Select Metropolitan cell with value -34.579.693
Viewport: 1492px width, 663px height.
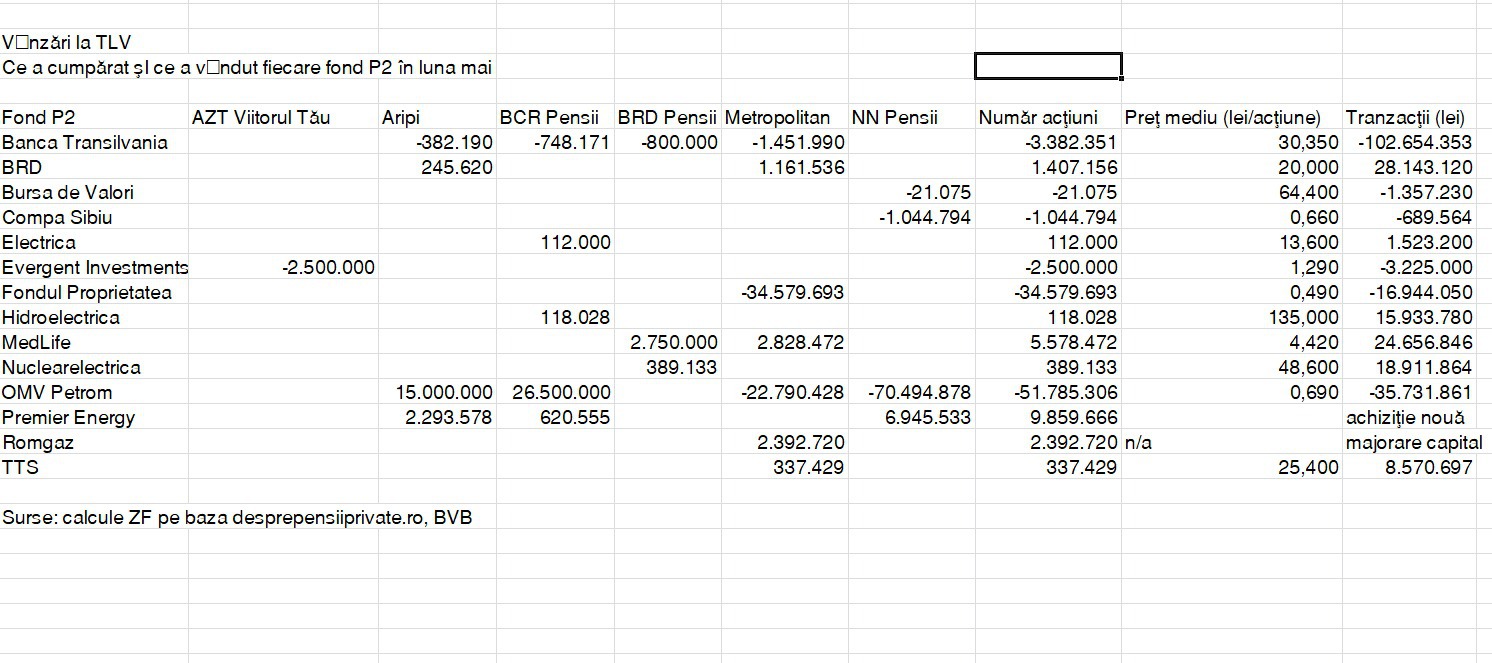point(793,292)
